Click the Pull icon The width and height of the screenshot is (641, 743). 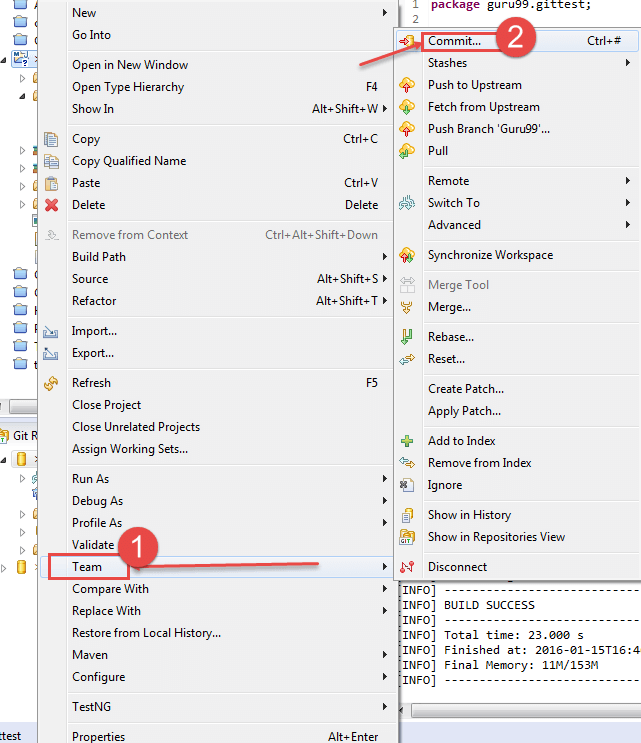point(407,151)
